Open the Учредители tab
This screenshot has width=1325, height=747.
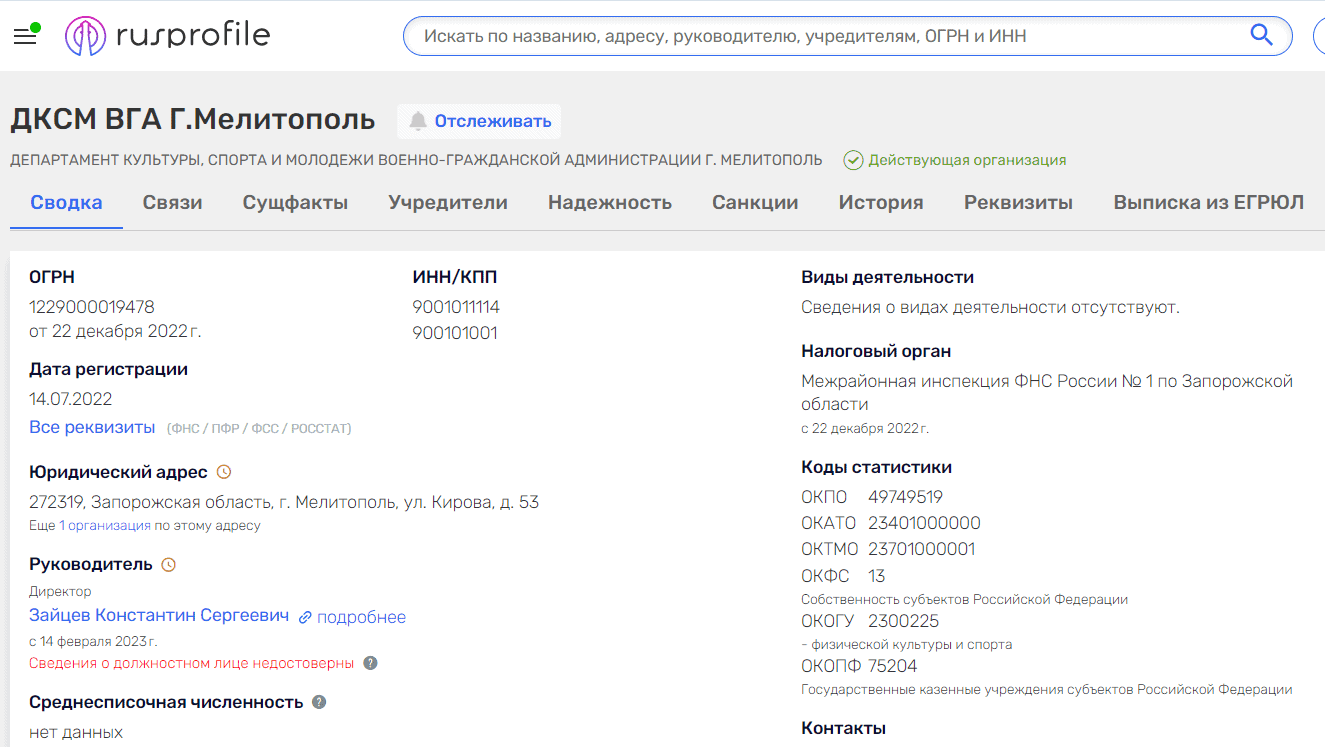coord(447,203)
